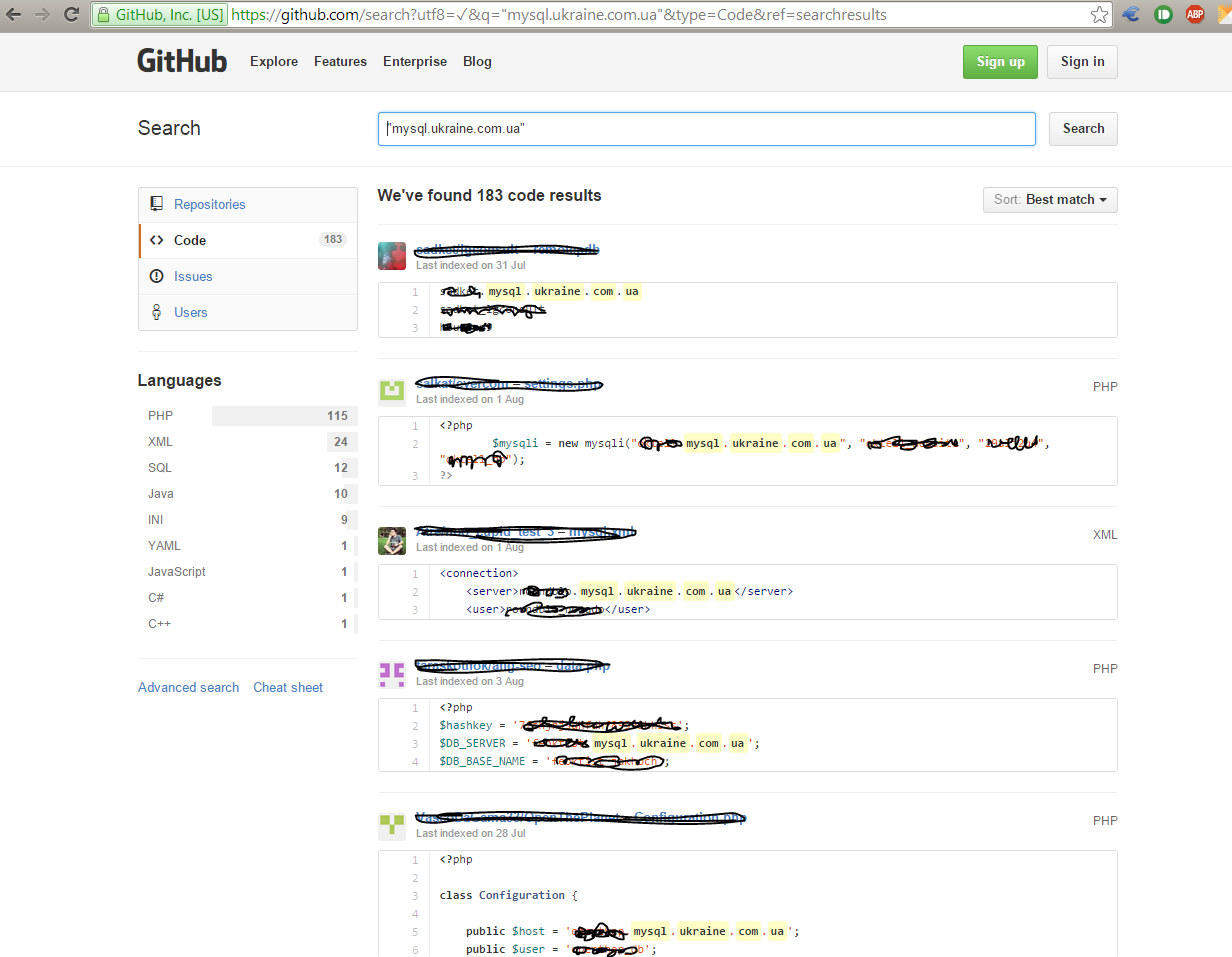Bookmark page with the star icon

click(x=1099, y=15)
